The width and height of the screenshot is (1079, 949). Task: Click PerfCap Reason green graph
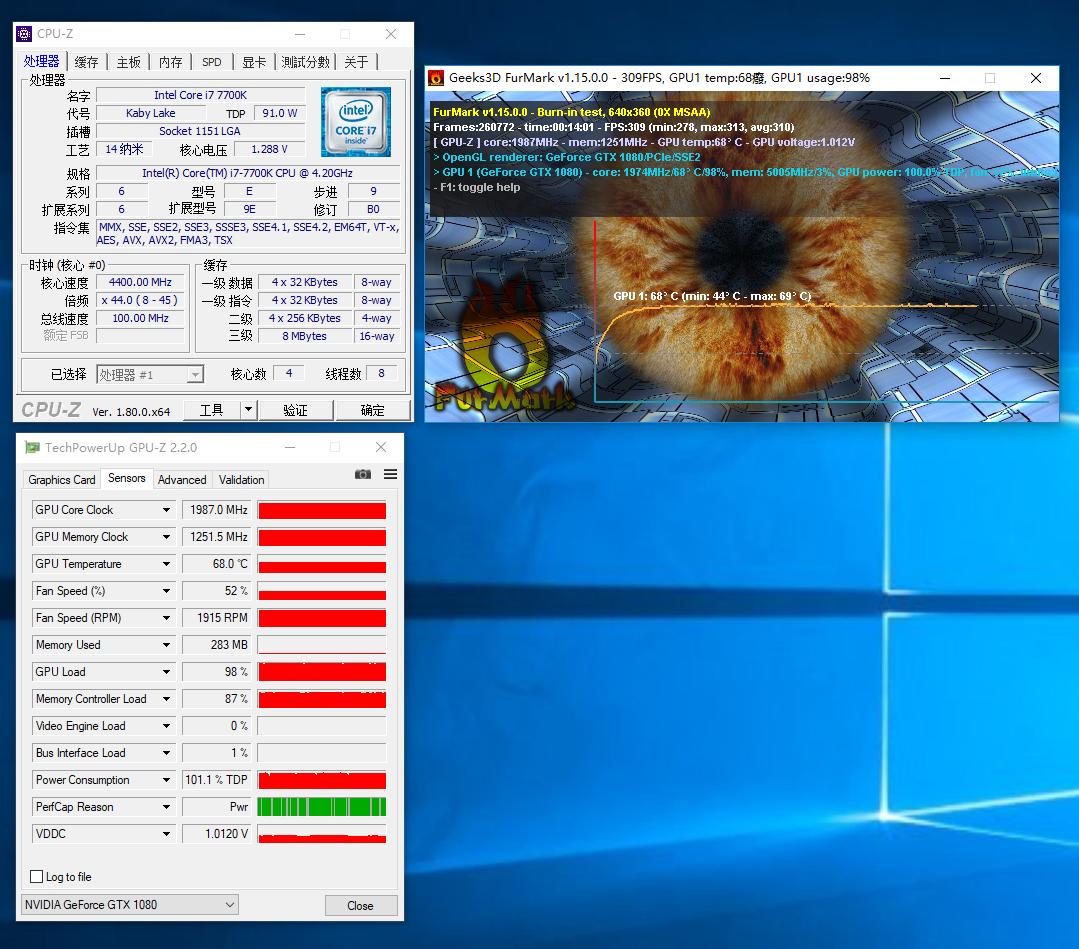click(321, 807)
